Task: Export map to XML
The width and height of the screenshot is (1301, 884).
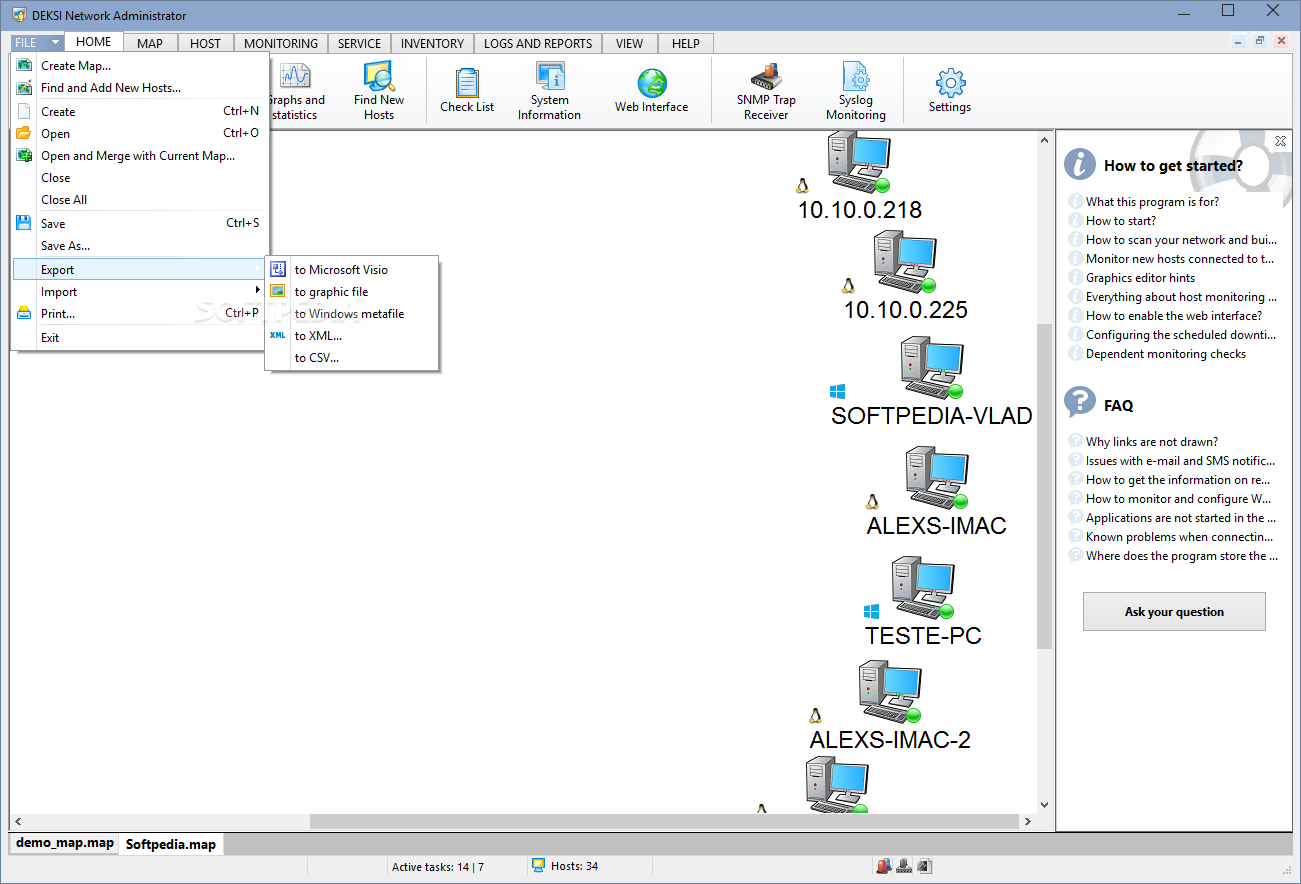Action: click(352, 336)
